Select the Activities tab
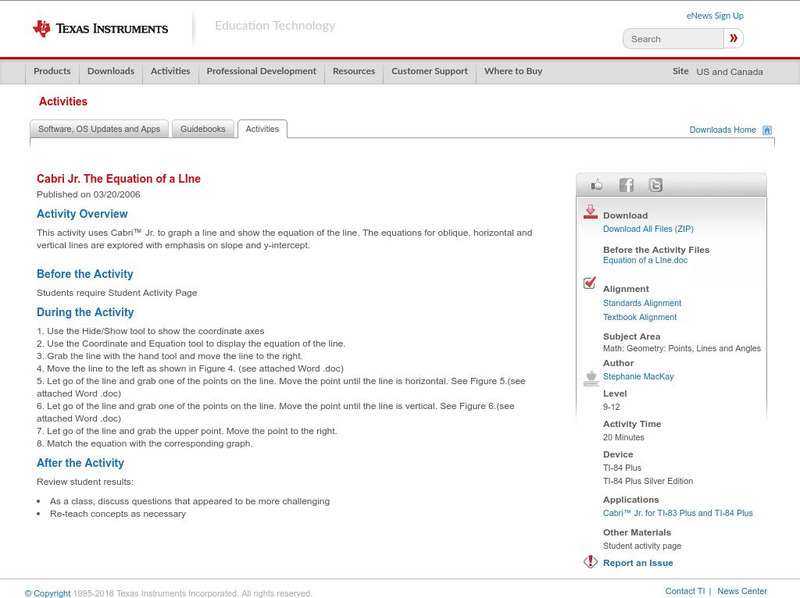The width and height of the screenshot is (800, 598). coord(262,129)
